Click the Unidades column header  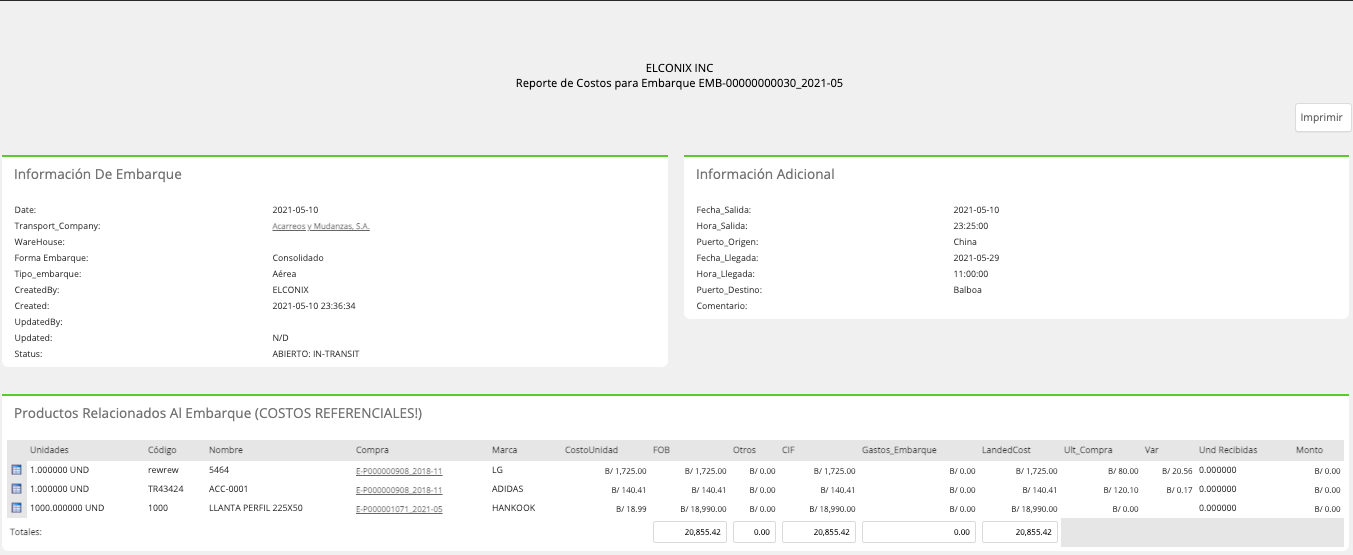[49, 450]
